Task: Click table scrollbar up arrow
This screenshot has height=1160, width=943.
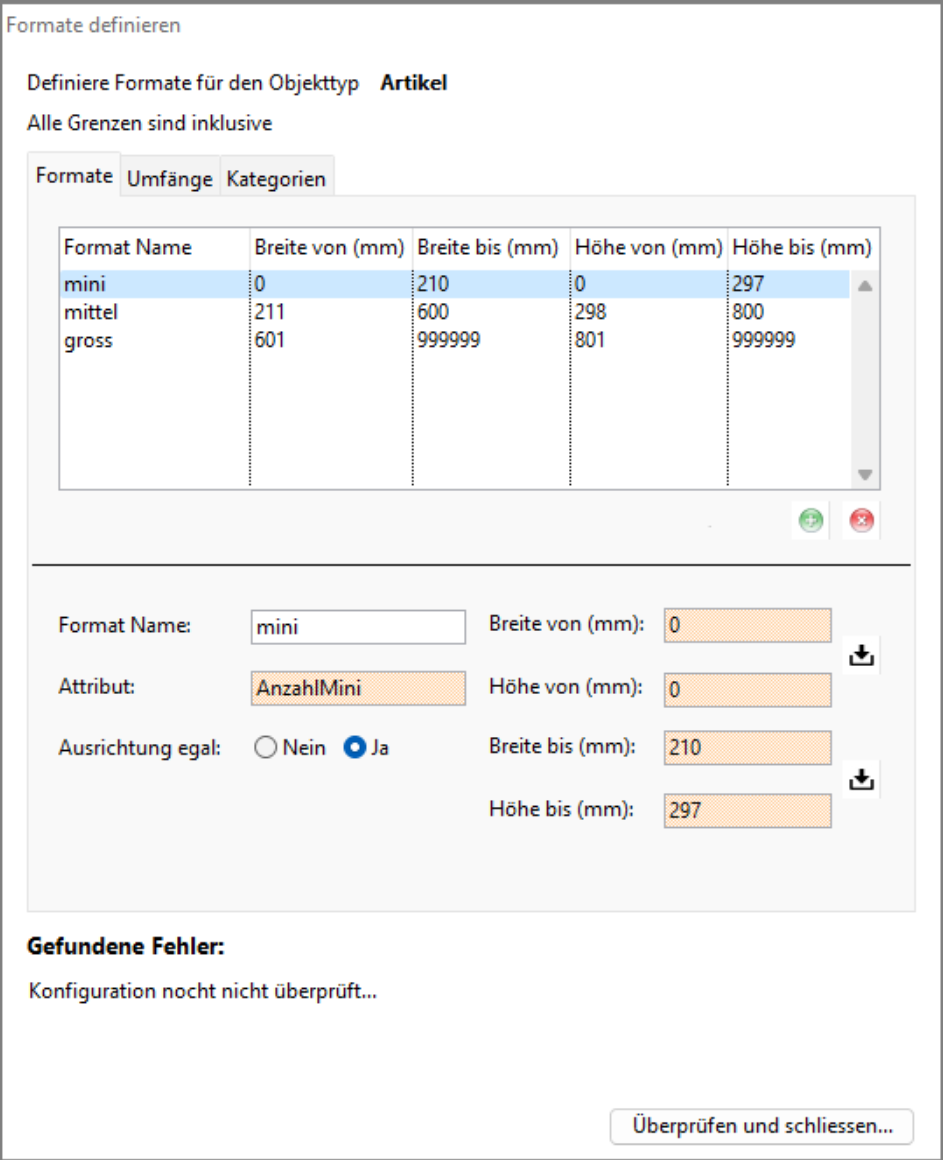Action: coord(865,286)
